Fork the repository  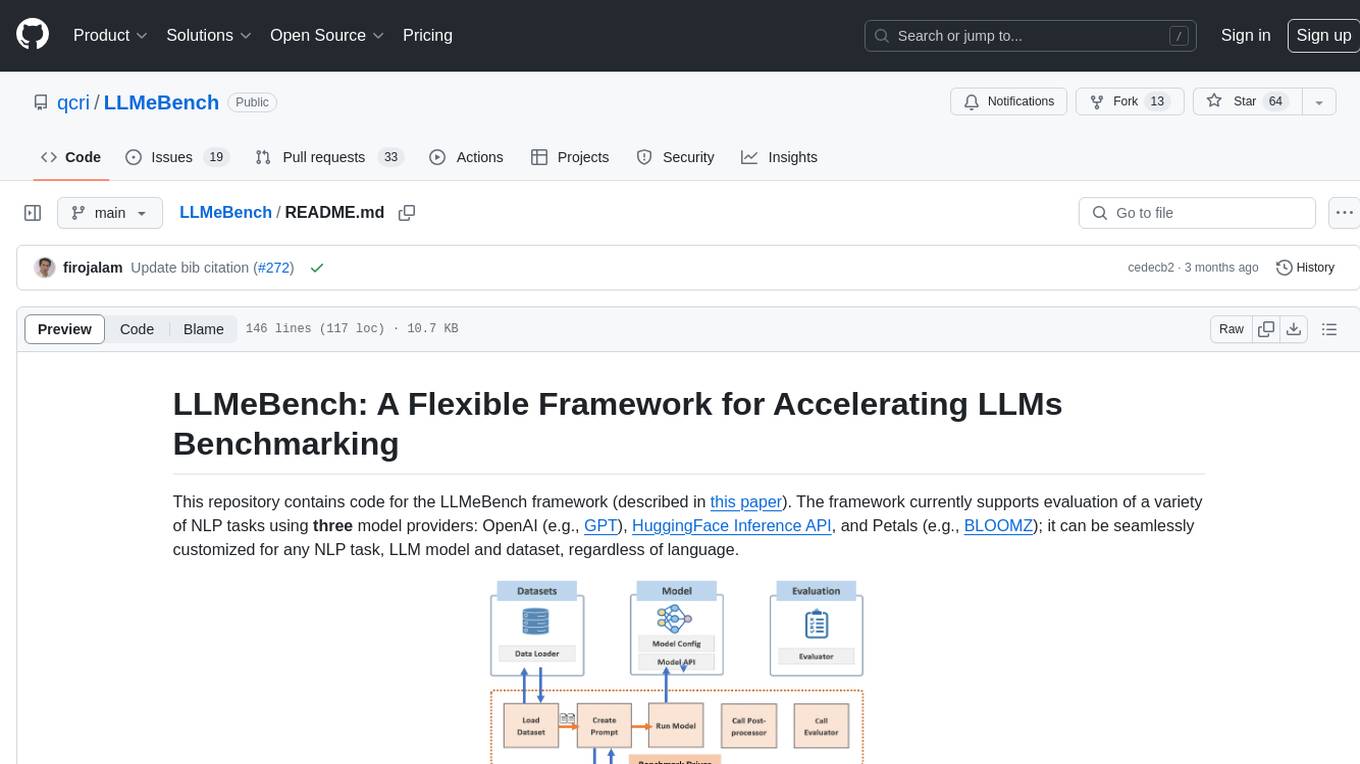pos(1129,102)
